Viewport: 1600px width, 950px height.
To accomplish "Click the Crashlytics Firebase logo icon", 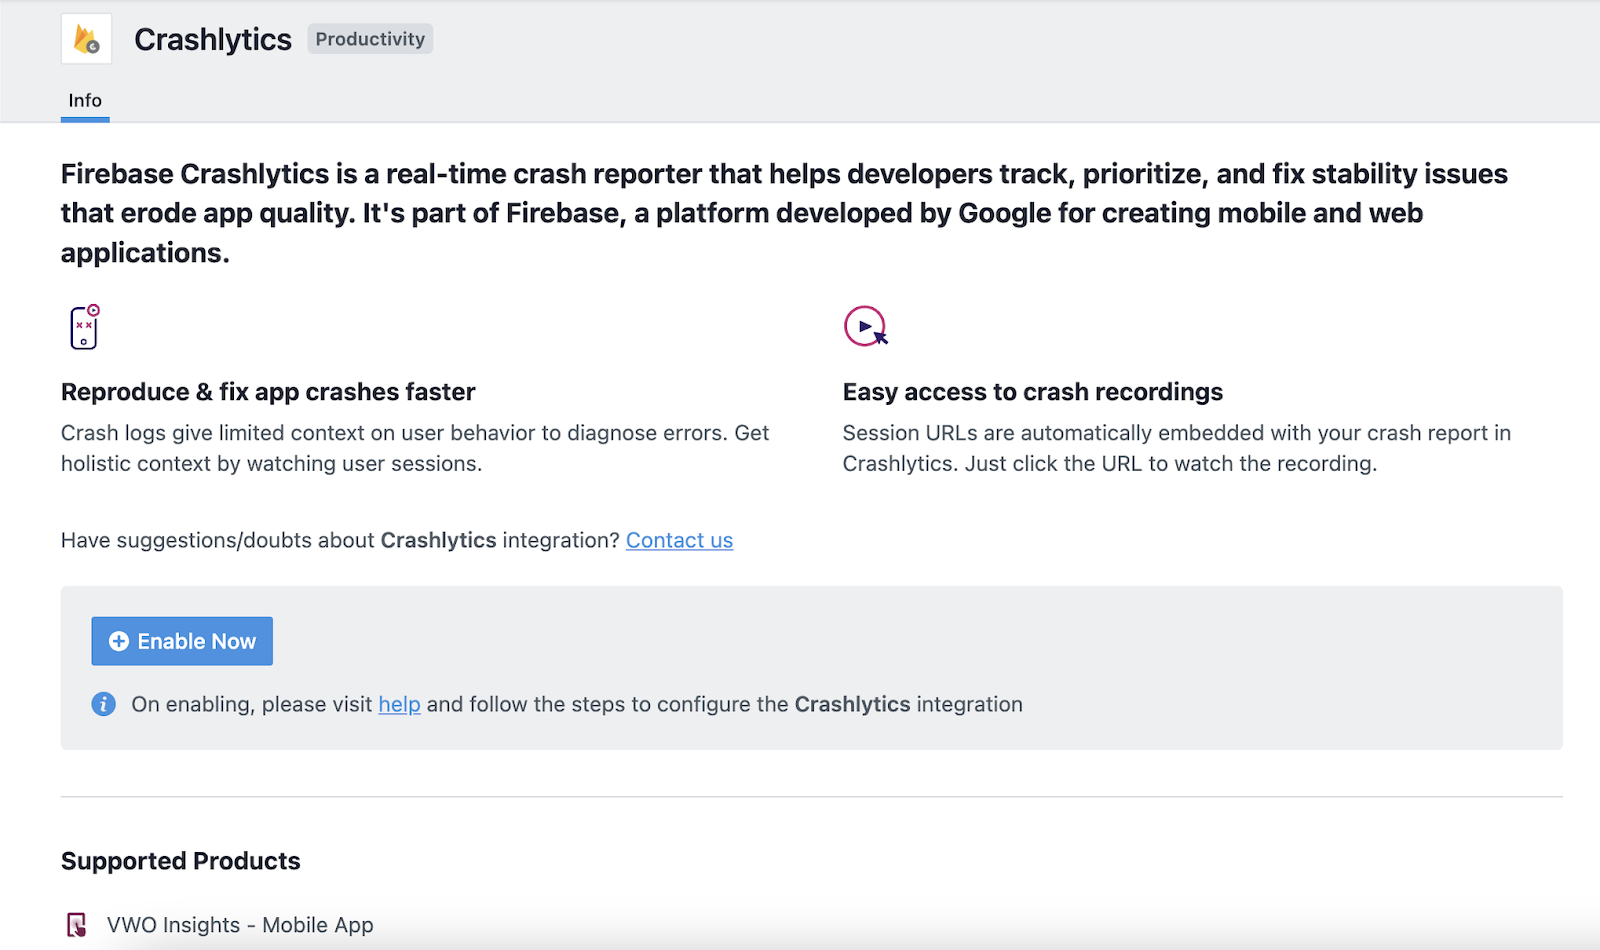I will [86, 39].
